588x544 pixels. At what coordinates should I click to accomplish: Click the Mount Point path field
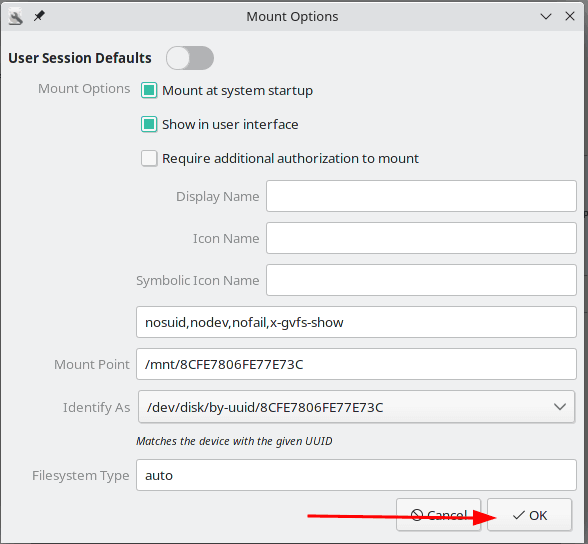click(356, 364)
